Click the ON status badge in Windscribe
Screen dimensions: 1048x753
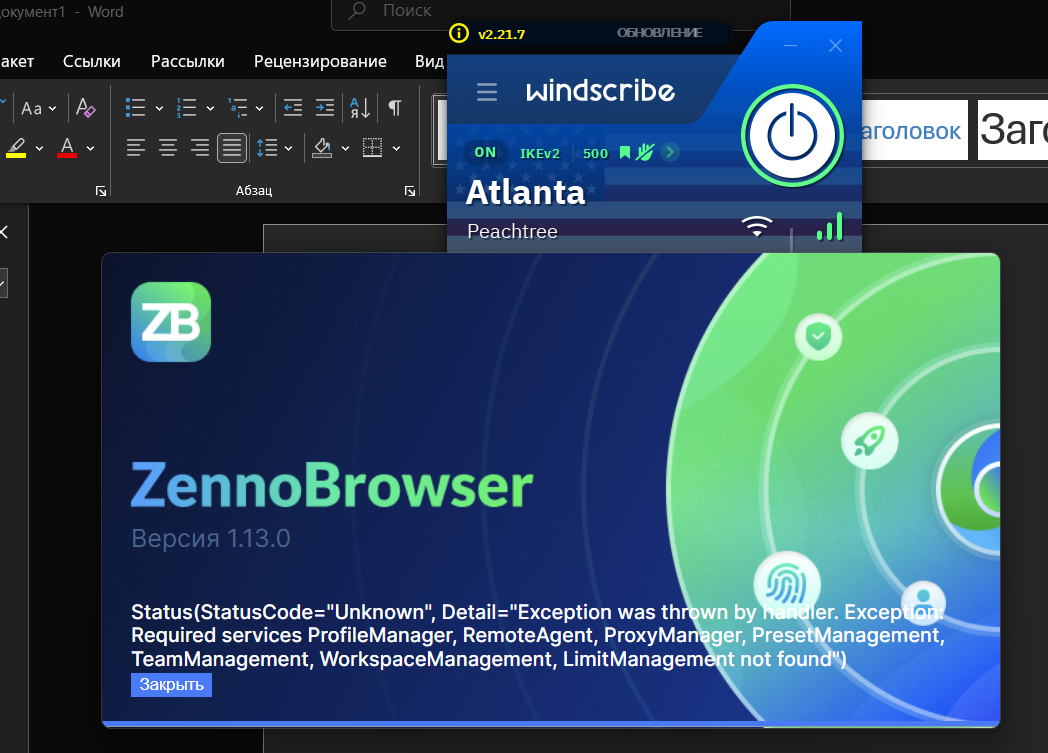485,152
